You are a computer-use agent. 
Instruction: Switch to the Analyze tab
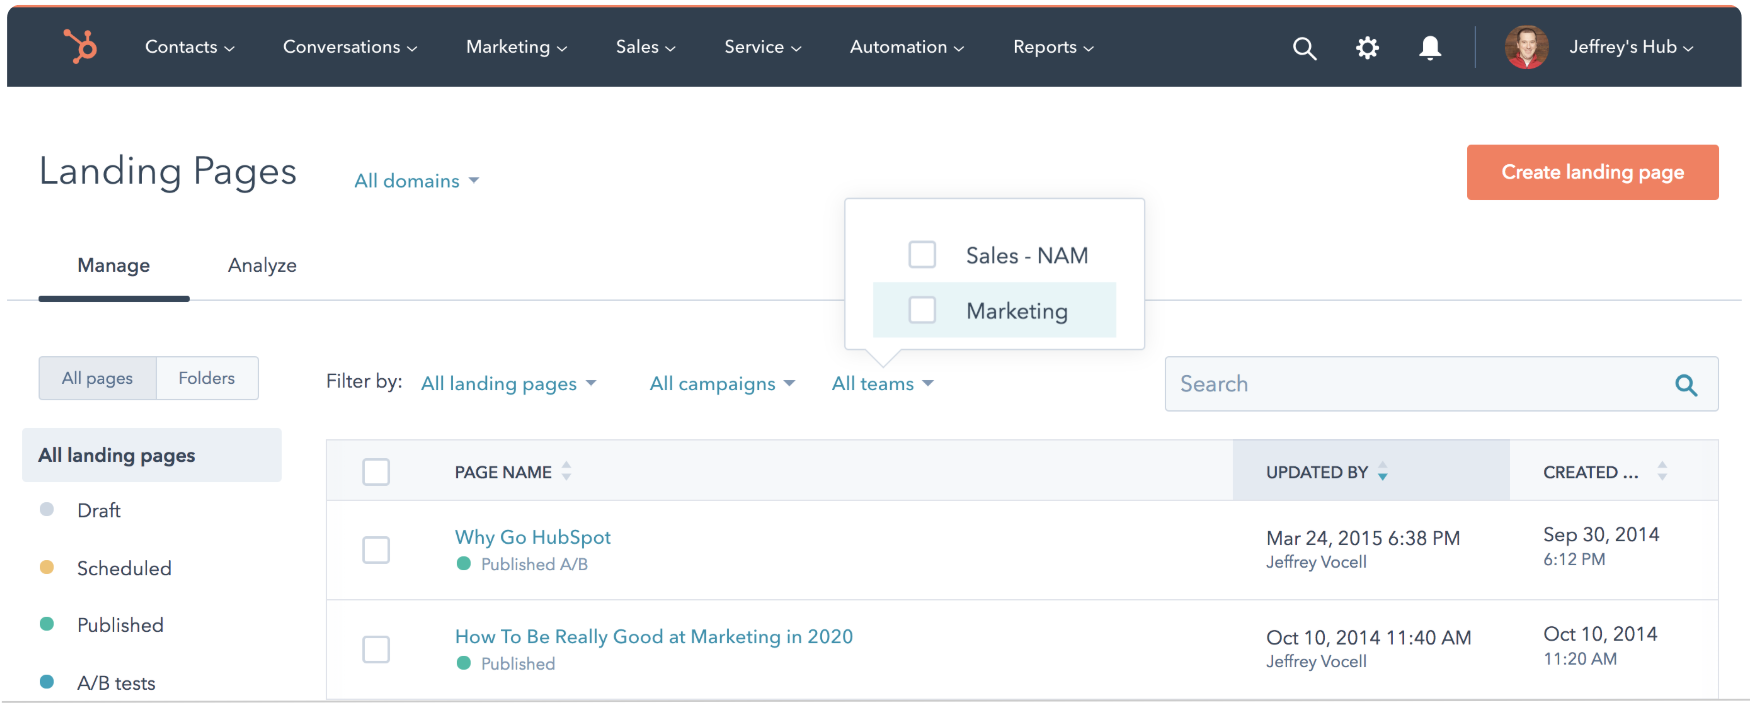[262, 265]
